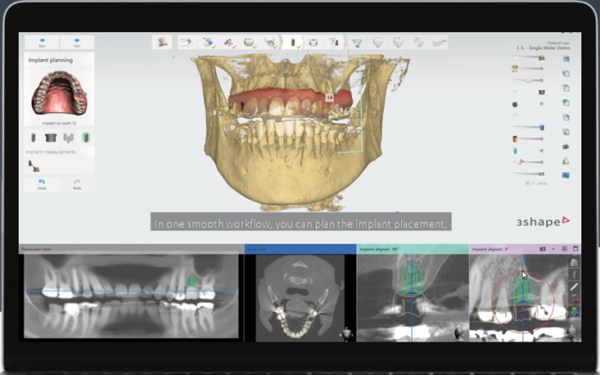This screenshot has width=600, height=375.
Task: Select the Panoramic view header
Action: tap(131, 249)
